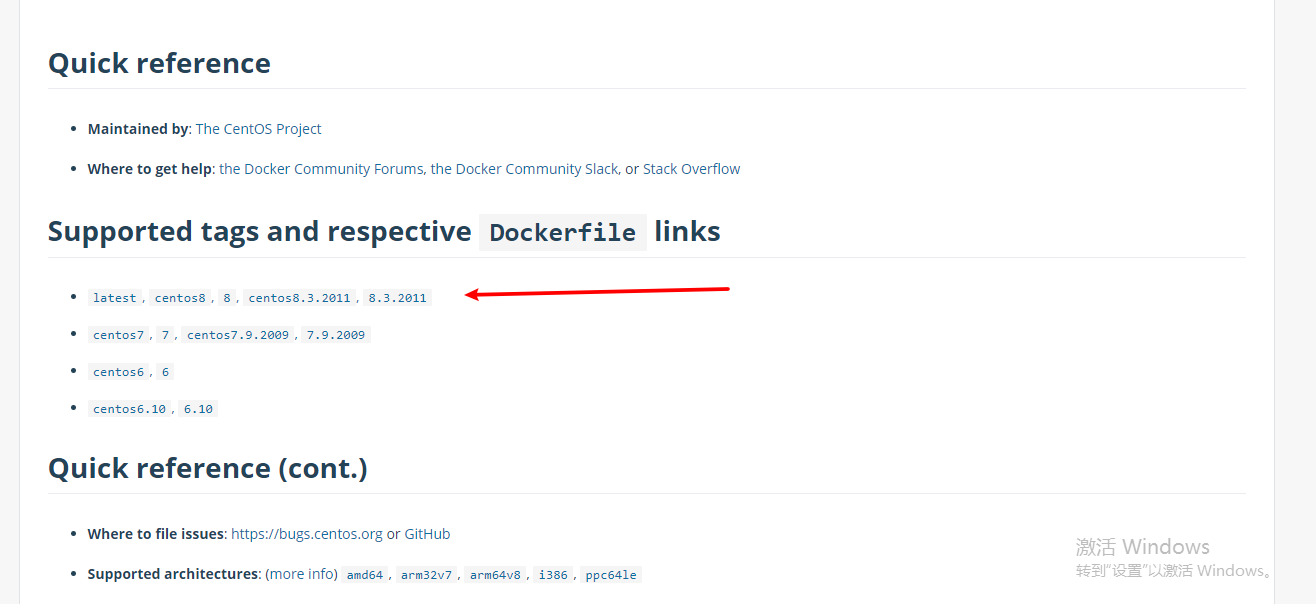The width and height of the screenshot is (1316, 604).
Task: Click the ppc64le architecture link
Action: pyautogui.click(x=611, y=575)
